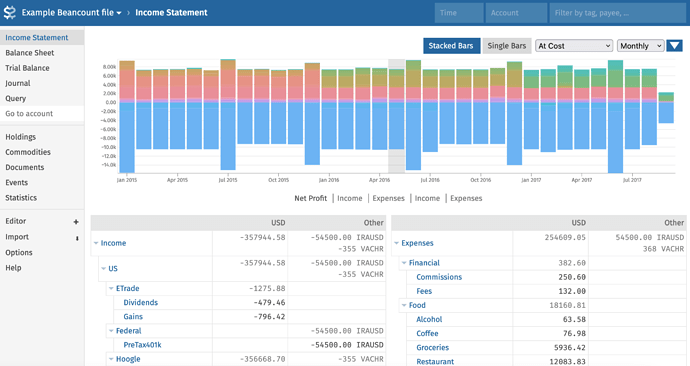Image resolution: width=690 pixels, height=366 pixels.
Task: Select the first Income chart tab
Action: coord(350,198)
